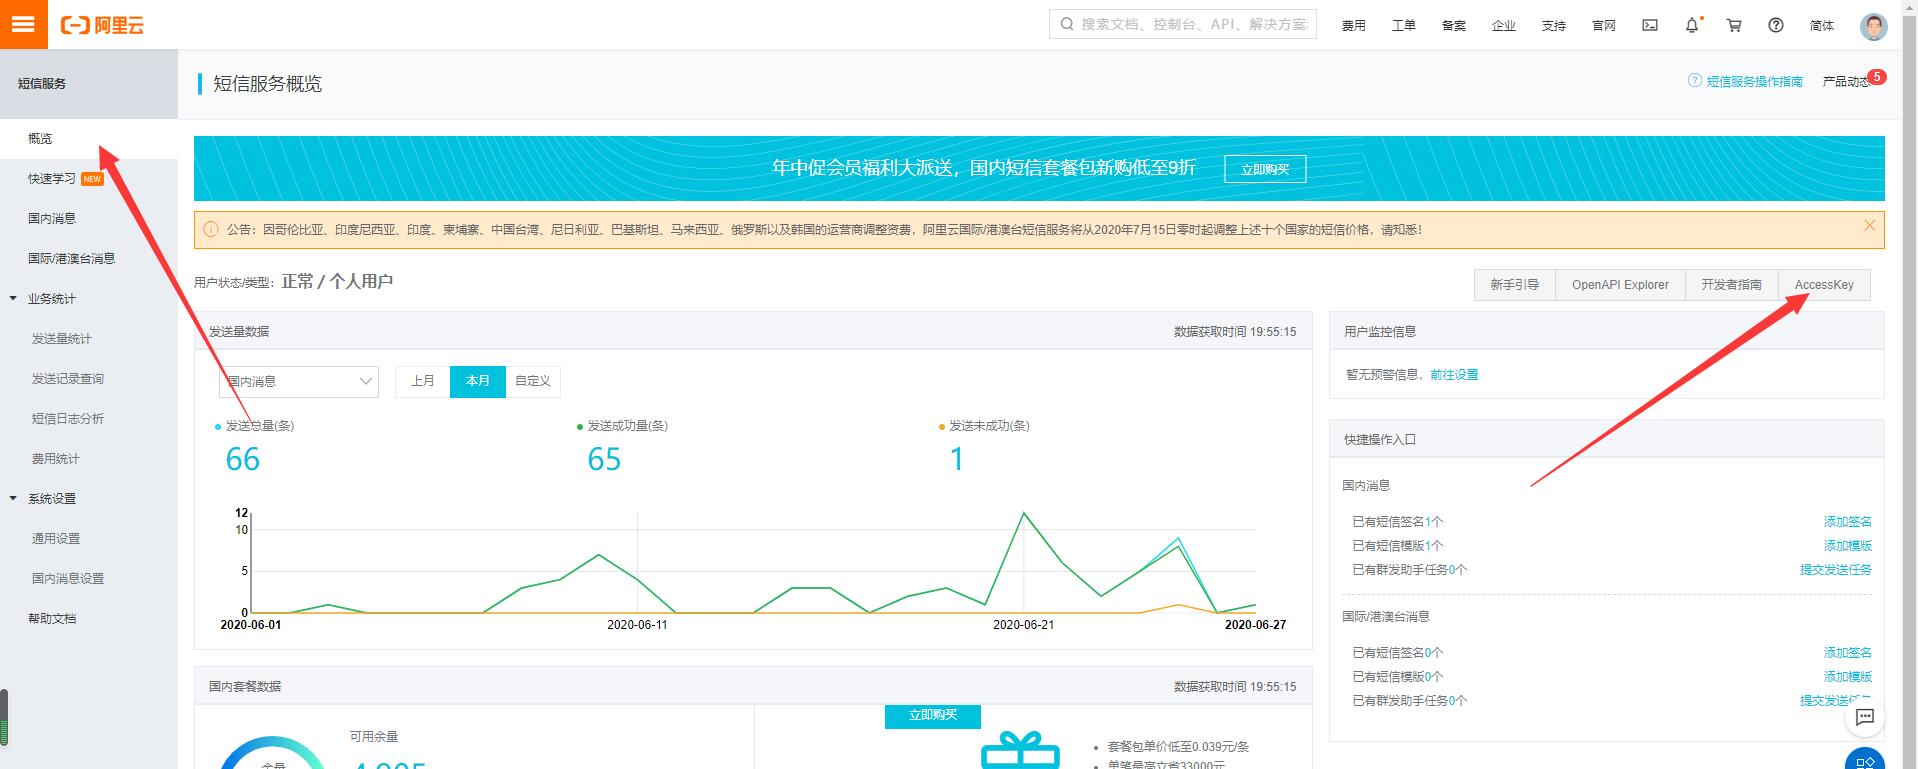The width and height of the screenshot is (1918, 769).
Task: Open the 企业 menu
Action: point(1504,26)
